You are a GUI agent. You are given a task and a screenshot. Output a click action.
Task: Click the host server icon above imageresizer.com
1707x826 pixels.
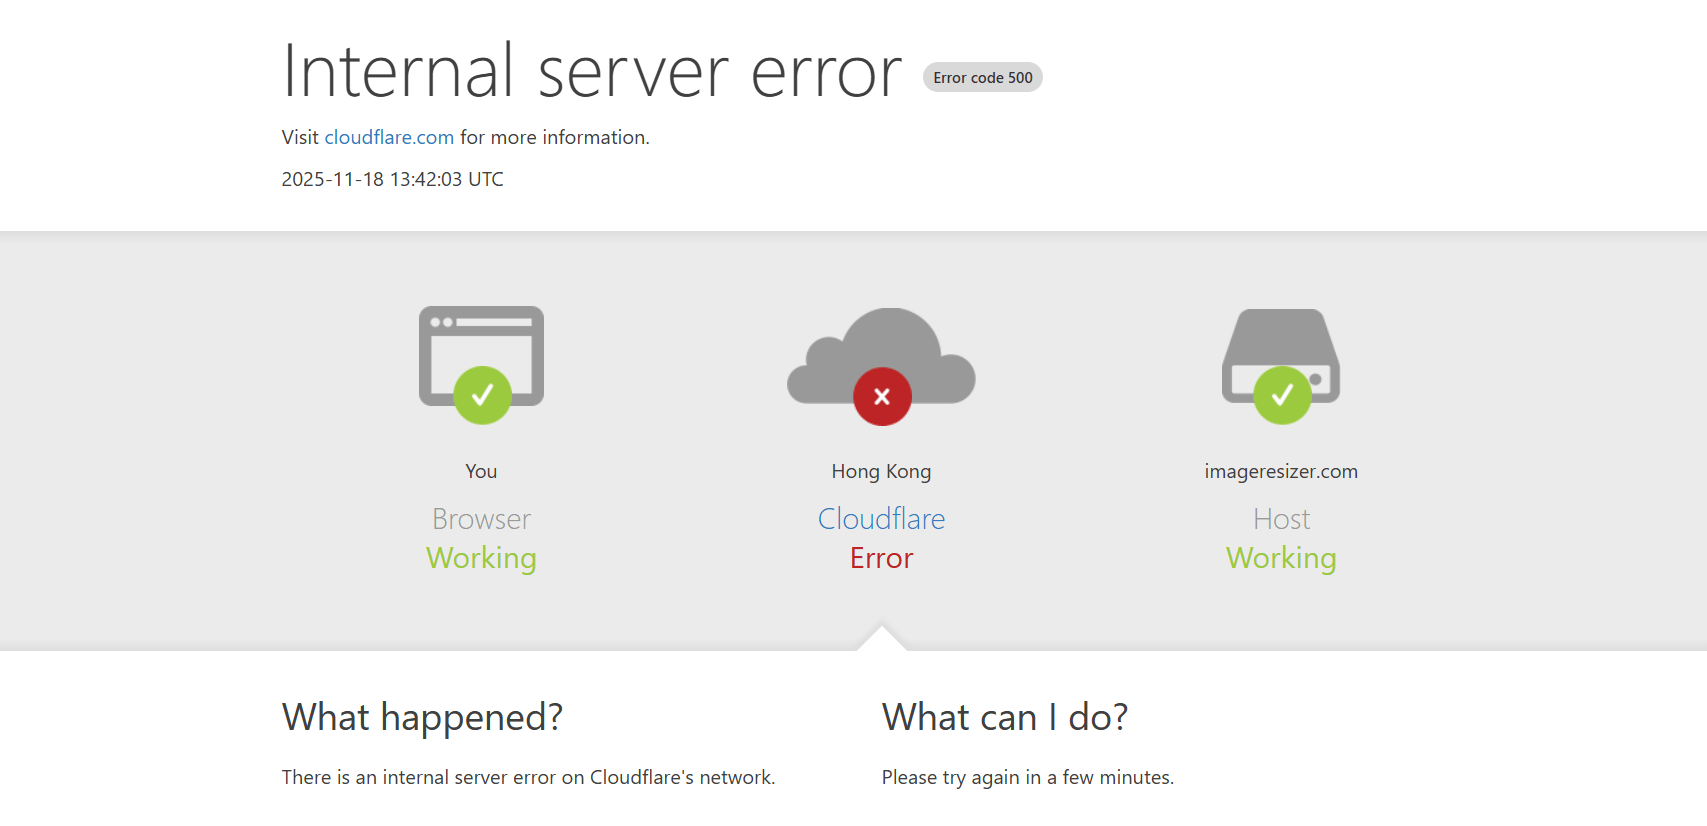(x=1281, y=366)
